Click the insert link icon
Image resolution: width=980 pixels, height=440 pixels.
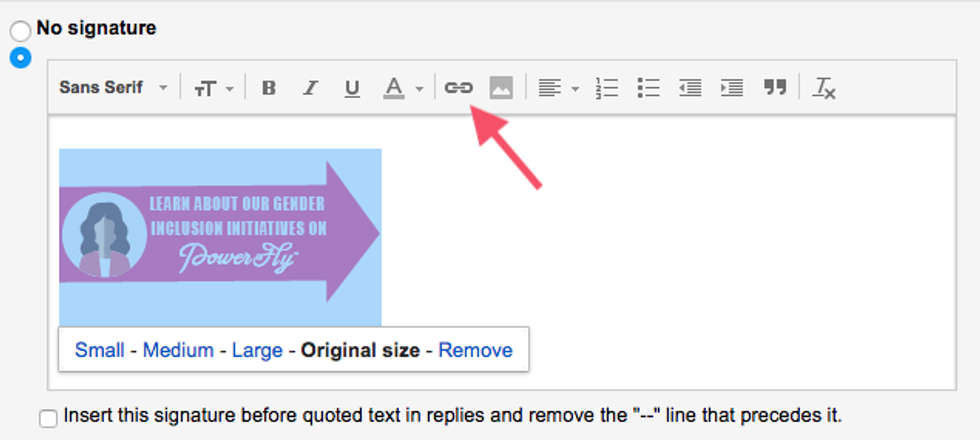(458, 88)
